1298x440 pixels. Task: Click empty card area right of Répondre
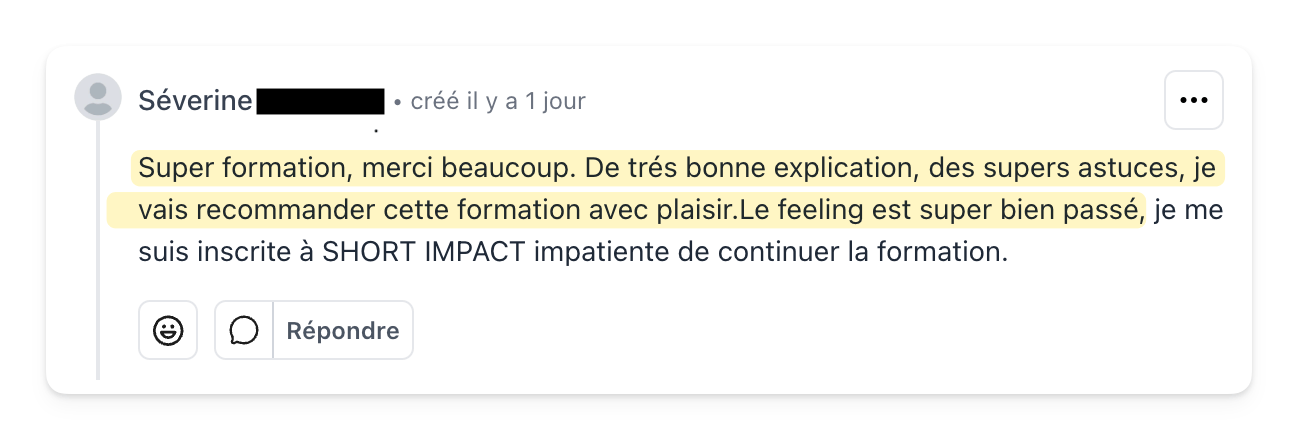800,331
